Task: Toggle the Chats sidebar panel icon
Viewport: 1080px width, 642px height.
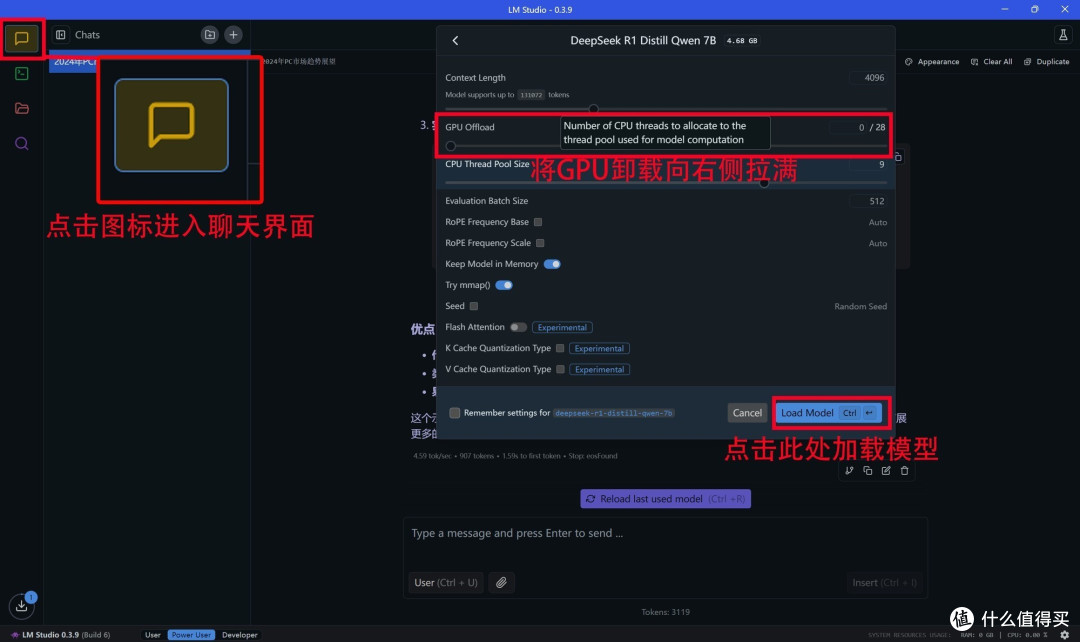Action: pos(61,34)
